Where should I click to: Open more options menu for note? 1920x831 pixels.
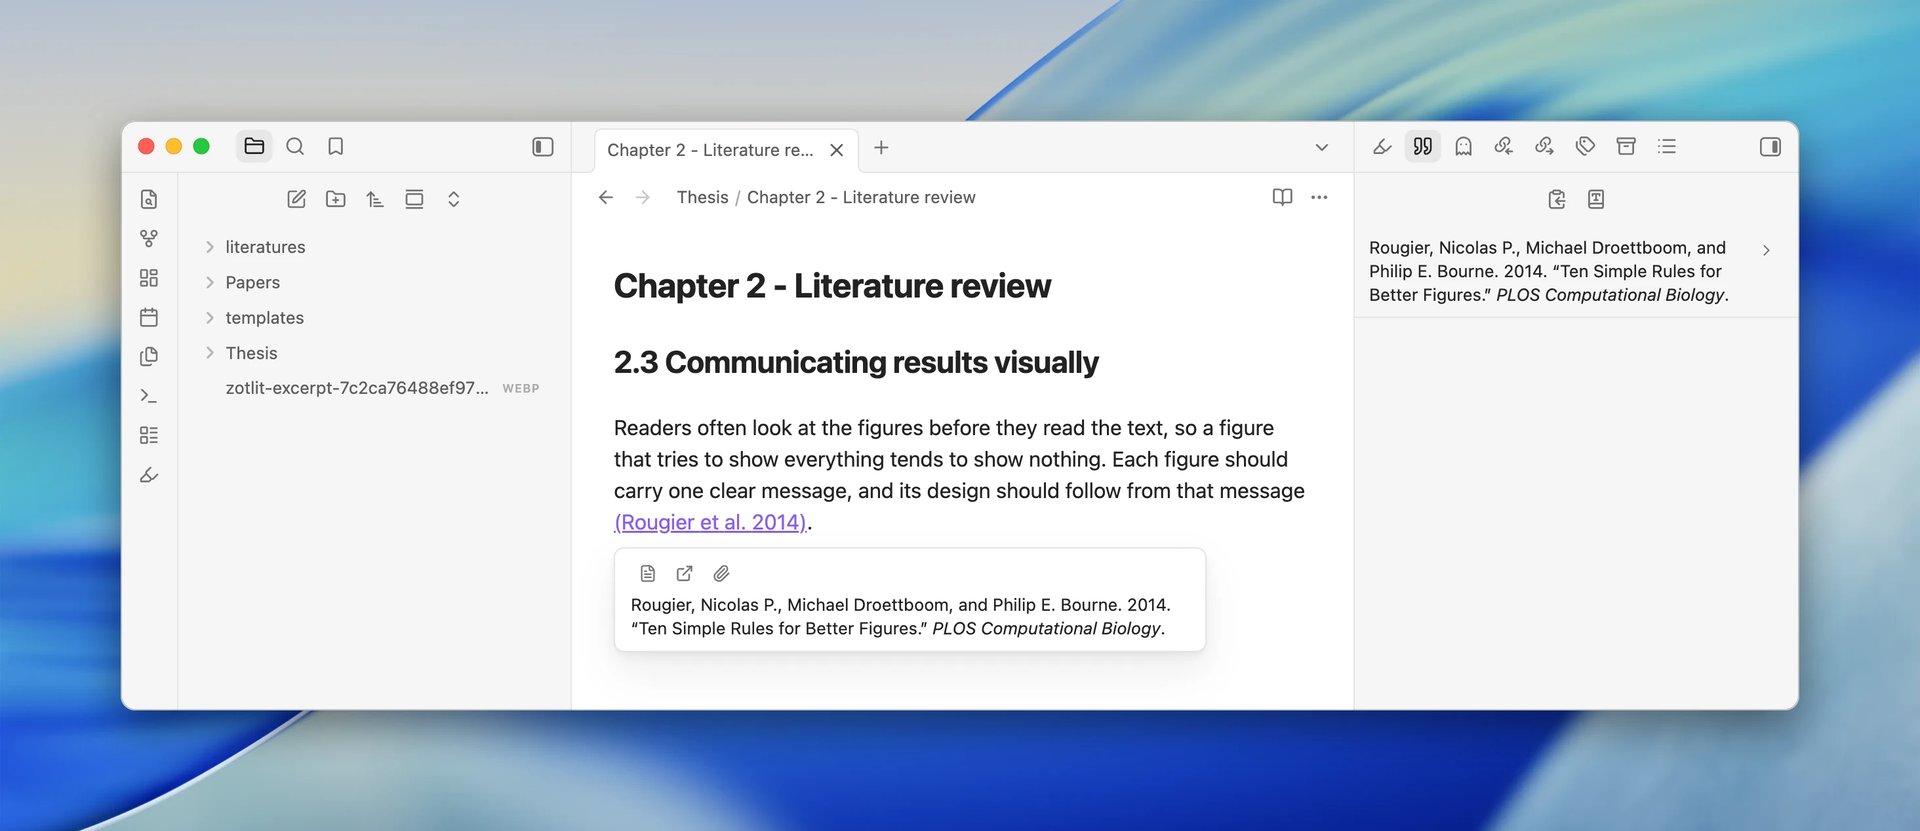click(x=1319, y=197)
